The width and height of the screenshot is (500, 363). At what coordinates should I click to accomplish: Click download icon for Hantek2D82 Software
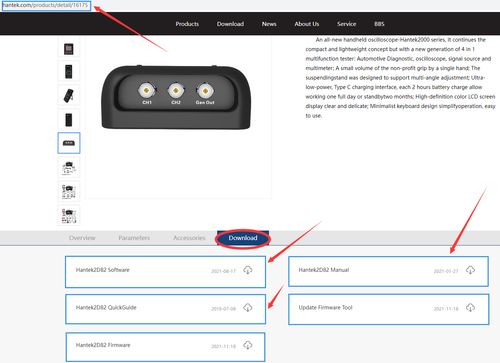(248, 270)
